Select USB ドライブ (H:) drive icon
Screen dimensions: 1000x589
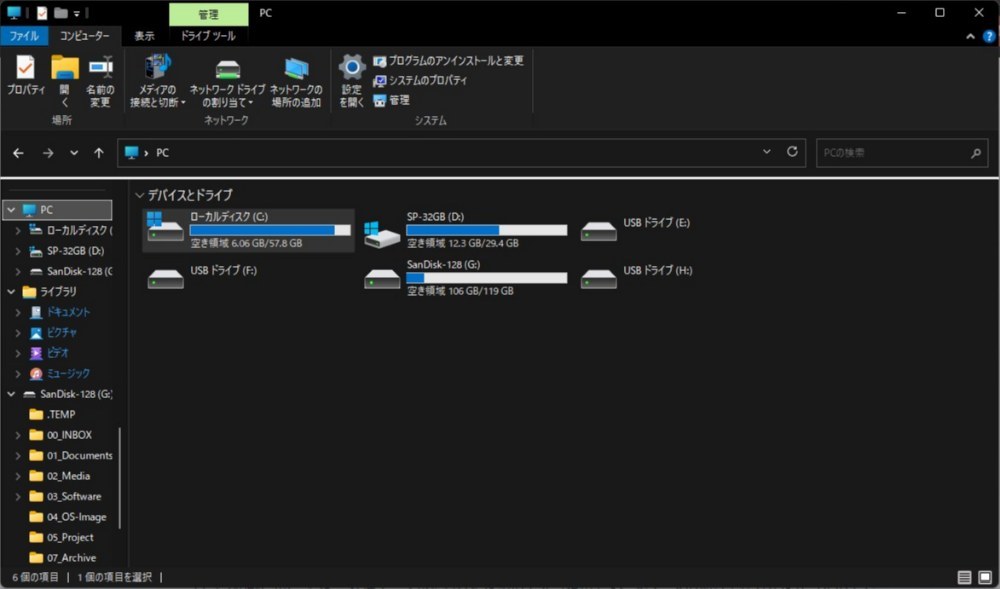pos(598,279)
